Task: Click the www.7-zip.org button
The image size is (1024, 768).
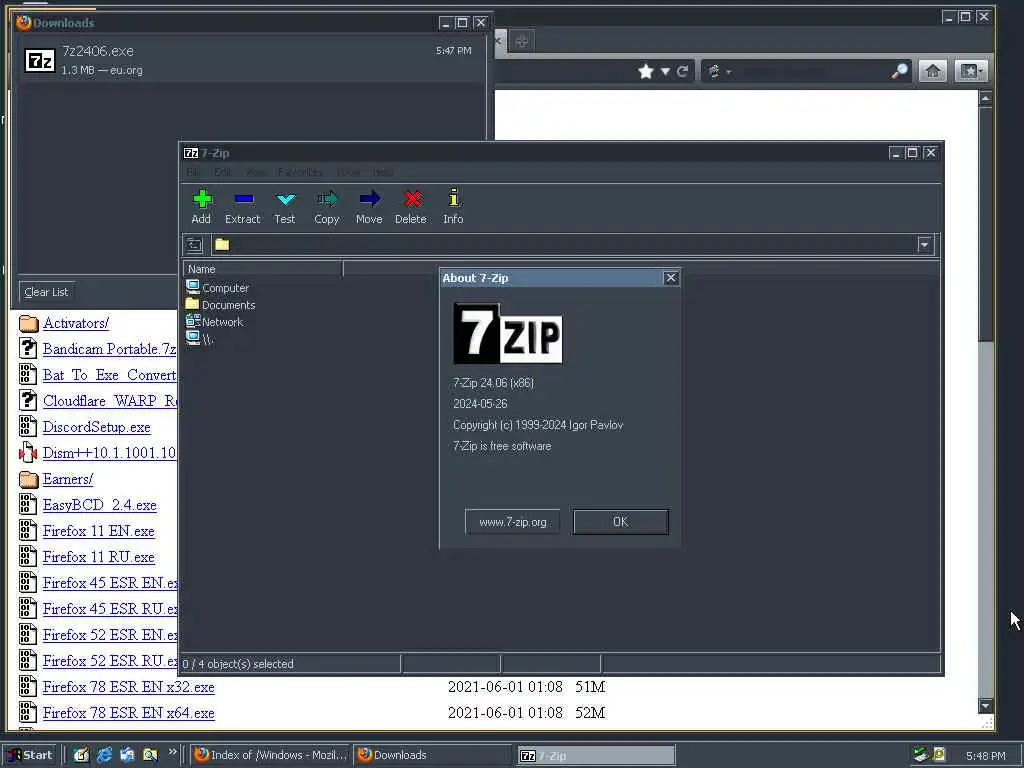Action: tap(513, 522)
